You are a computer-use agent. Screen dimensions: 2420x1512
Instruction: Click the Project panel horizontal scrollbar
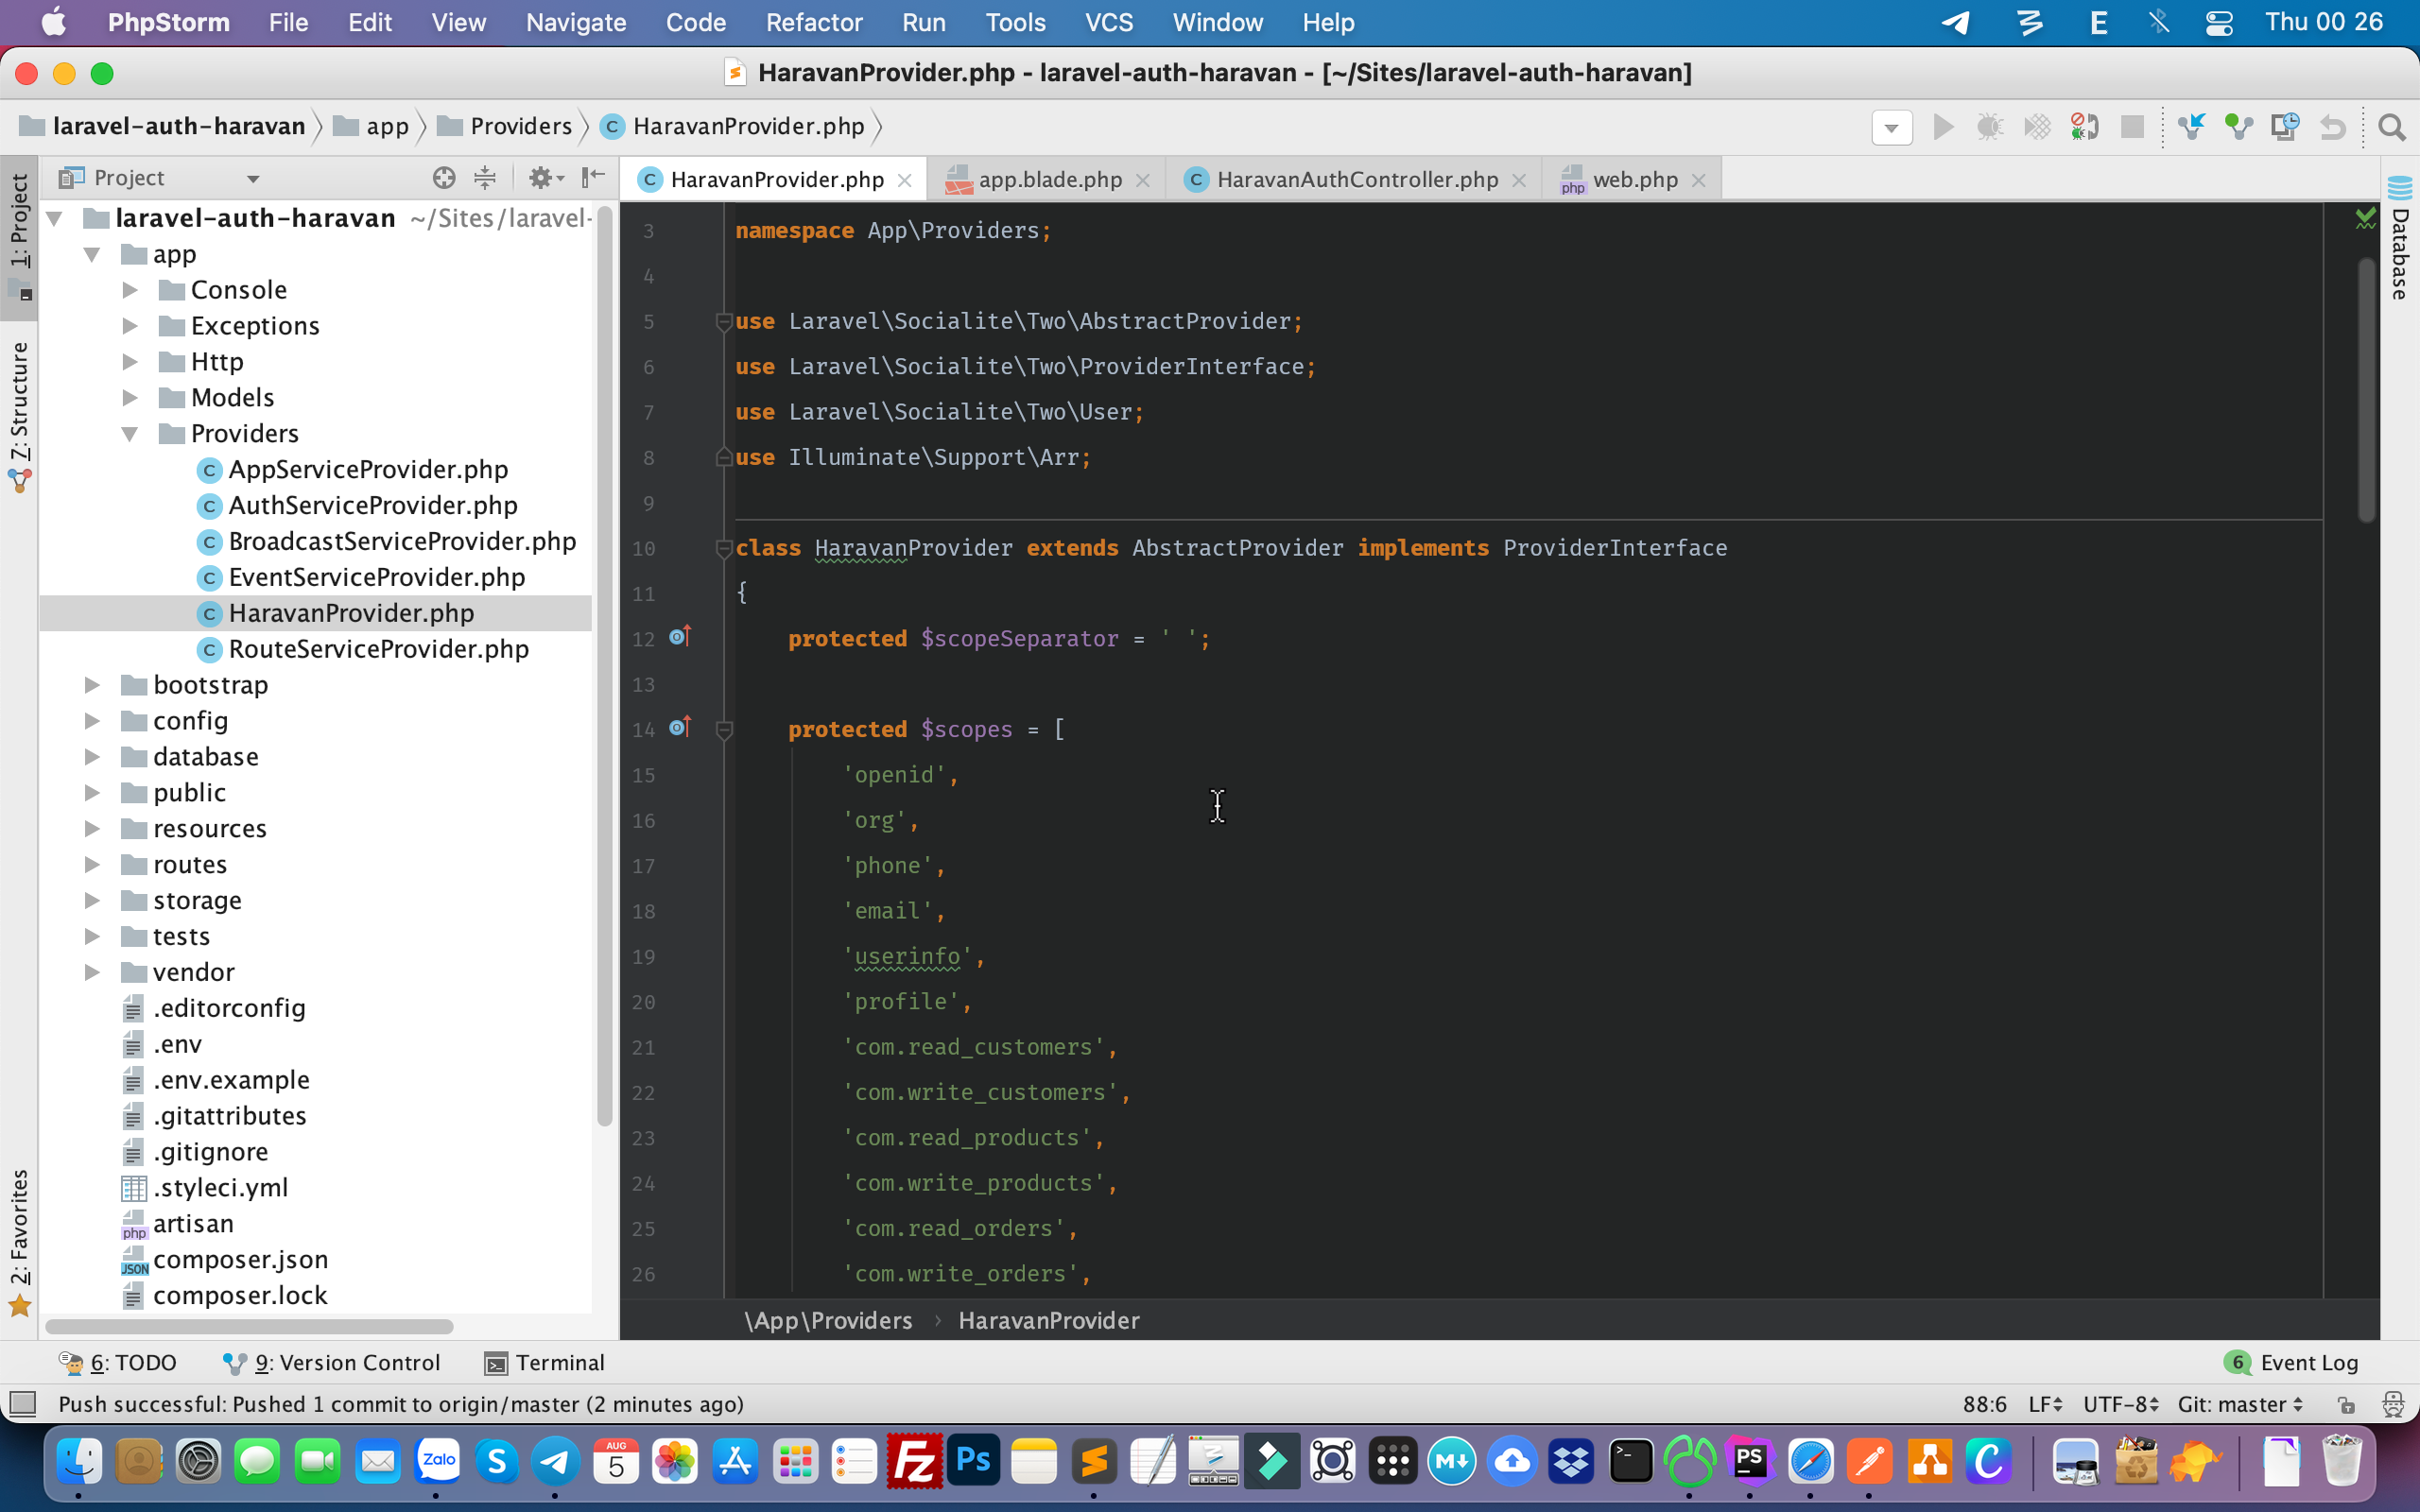[x=249, y=1327]
